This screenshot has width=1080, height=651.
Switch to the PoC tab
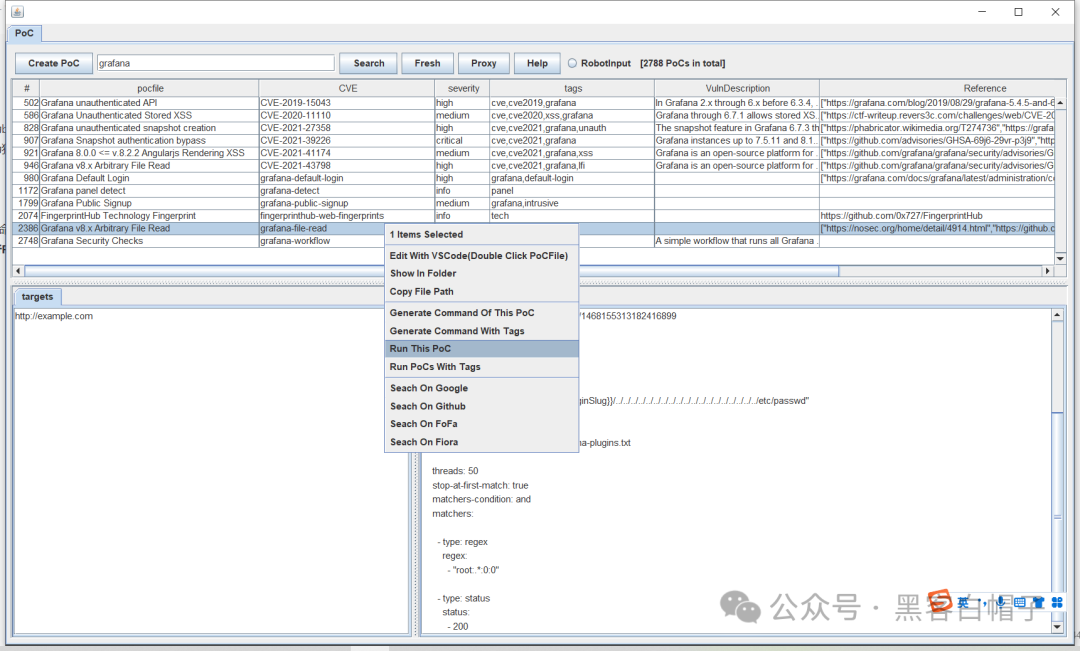[24, 33]
